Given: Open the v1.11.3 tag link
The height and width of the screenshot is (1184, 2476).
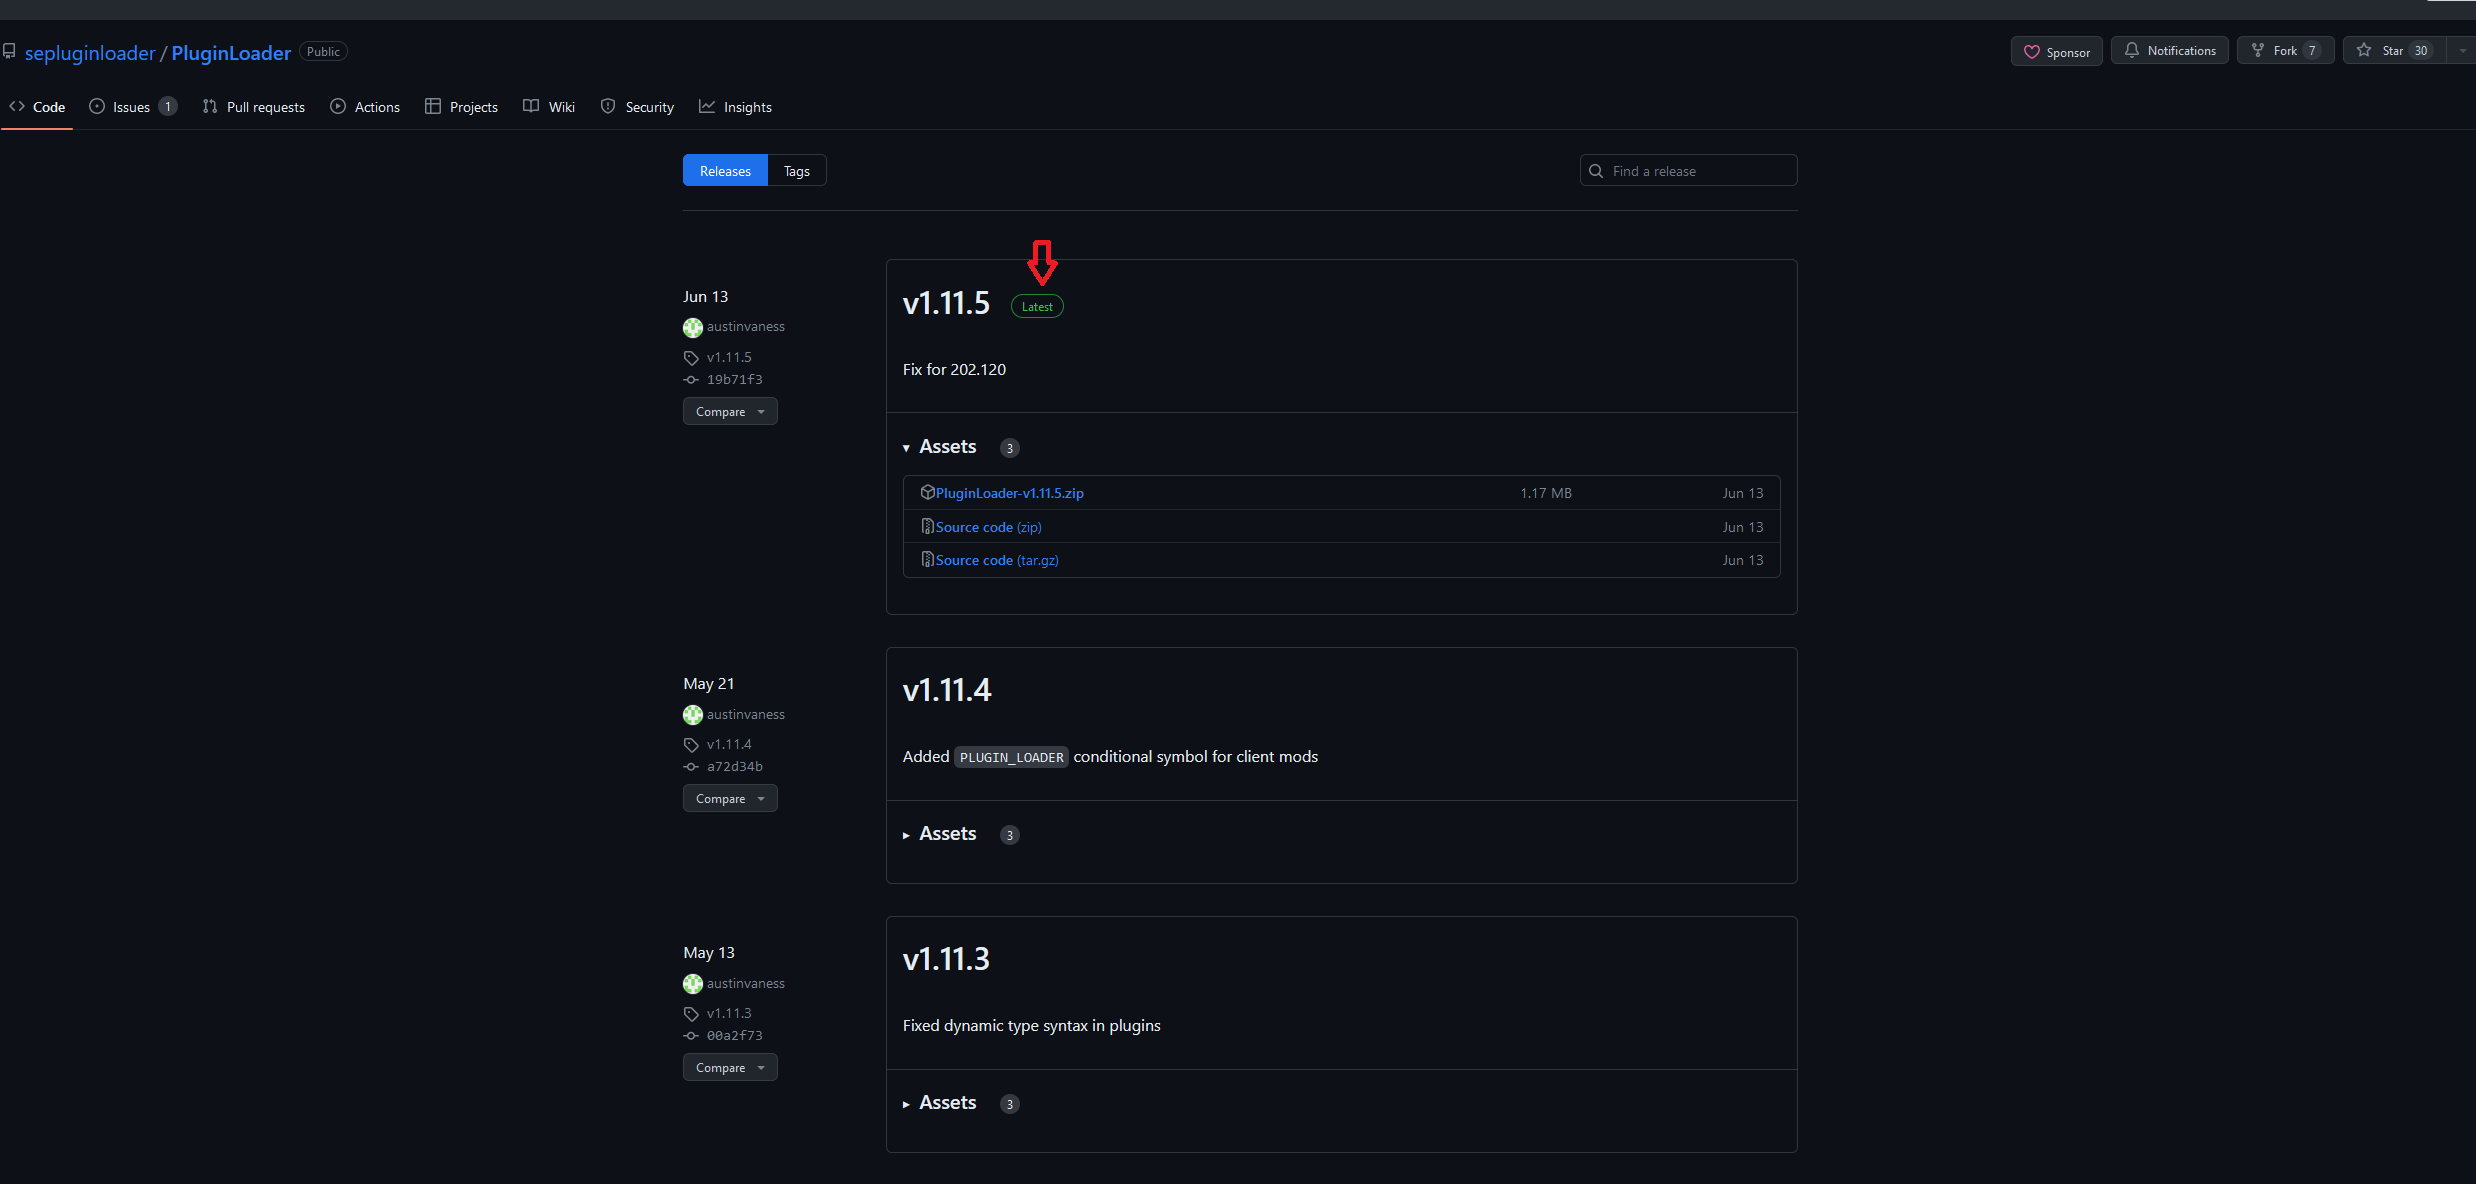Looking at the screenshot, I should (x=729, y=1013).
